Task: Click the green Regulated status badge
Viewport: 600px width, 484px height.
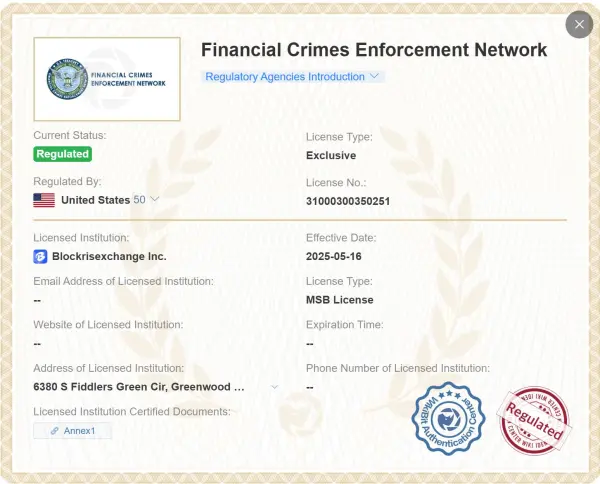Action: pos(63,154)
